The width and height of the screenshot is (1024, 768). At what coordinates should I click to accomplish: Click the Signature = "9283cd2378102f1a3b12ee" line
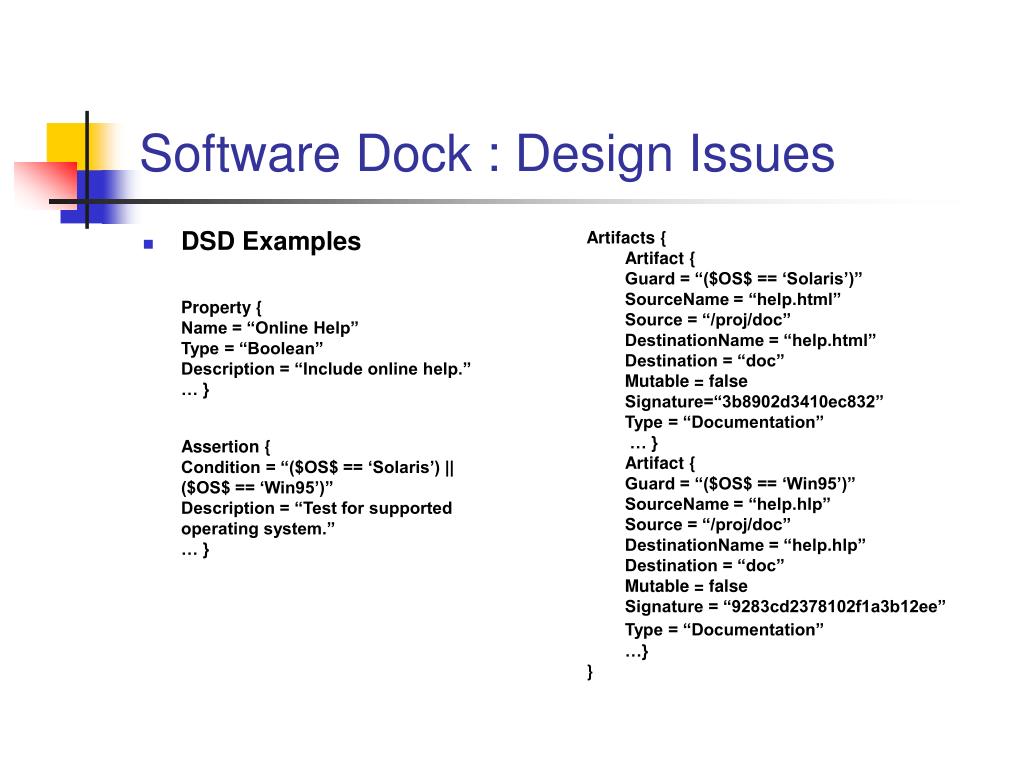785,607
